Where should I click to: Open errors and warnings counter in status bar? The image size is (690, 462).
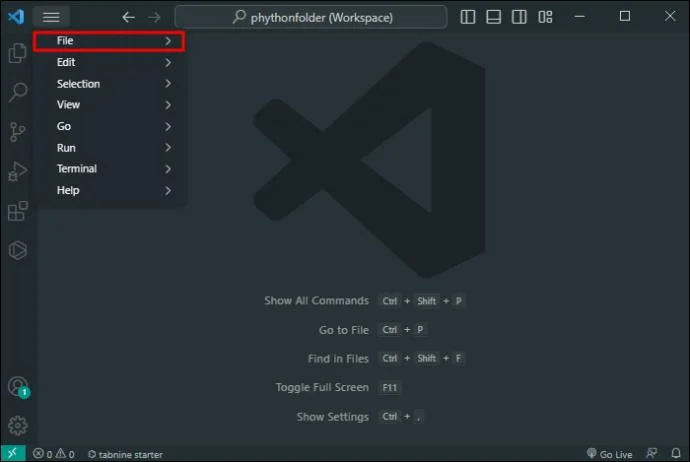click(x=54, y=454)
